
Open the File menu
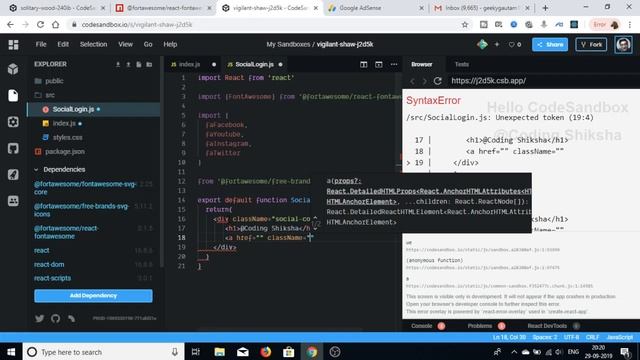point(41,44)
